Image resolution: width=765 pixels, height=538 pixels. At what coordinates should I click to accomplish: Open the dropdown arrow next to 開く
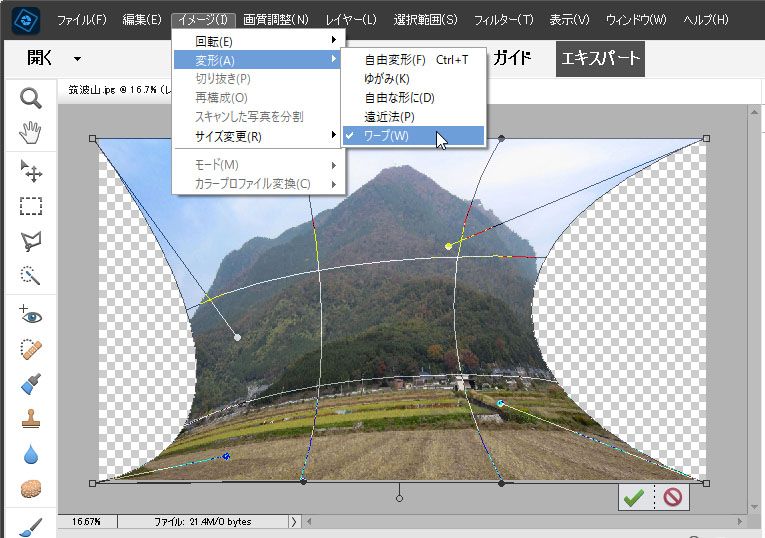[x=77, y=59]
